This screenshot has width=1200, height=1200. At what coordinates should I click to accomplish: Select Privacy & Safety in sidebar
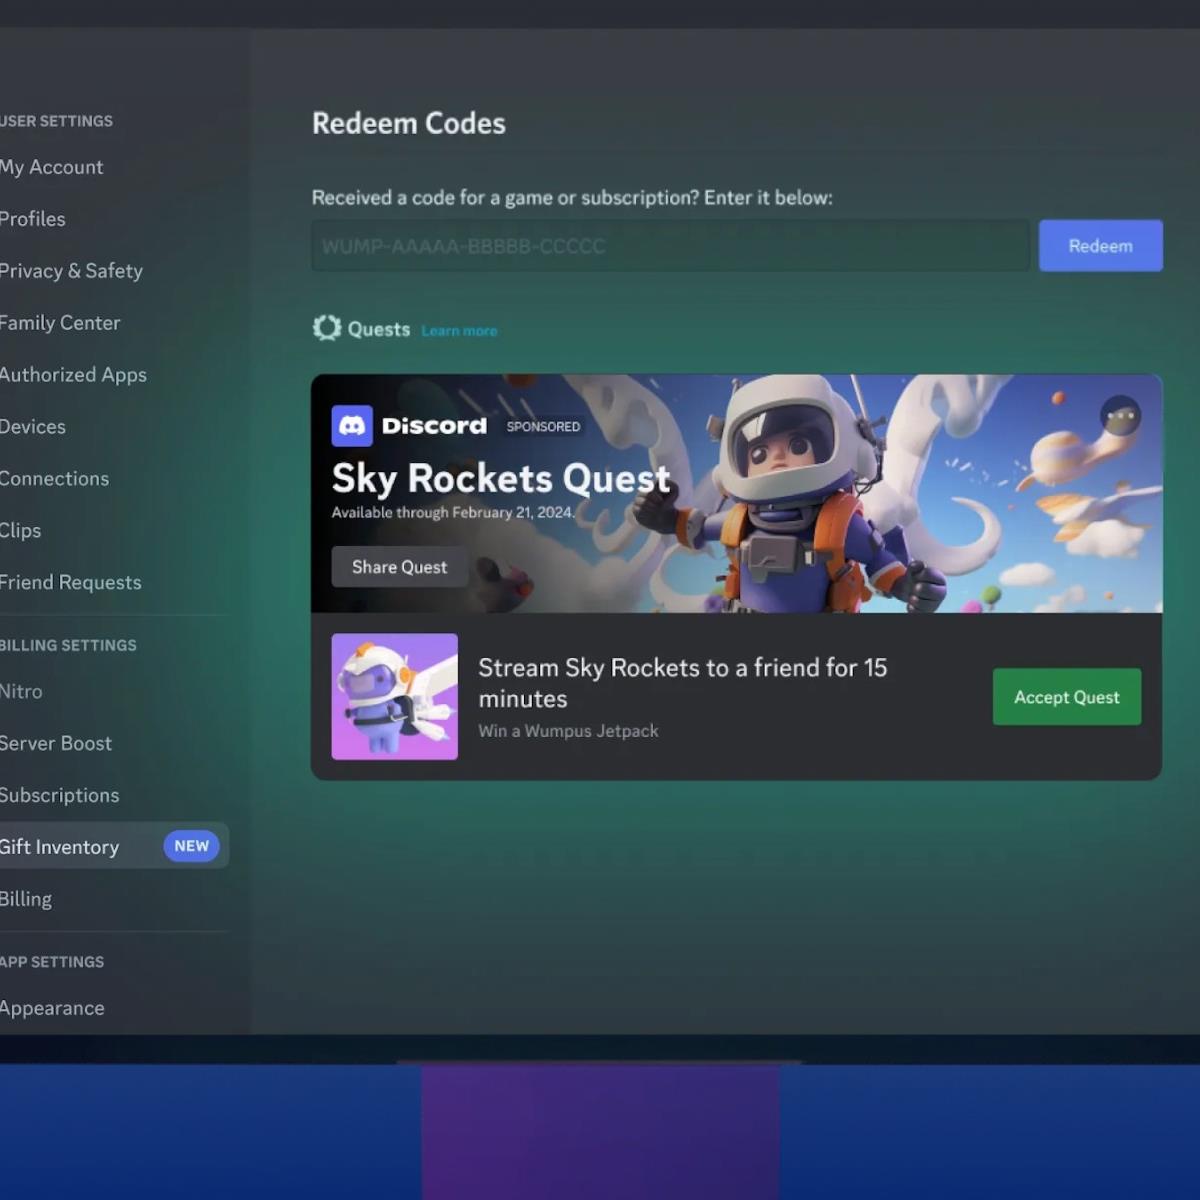[x=71, y=271]
